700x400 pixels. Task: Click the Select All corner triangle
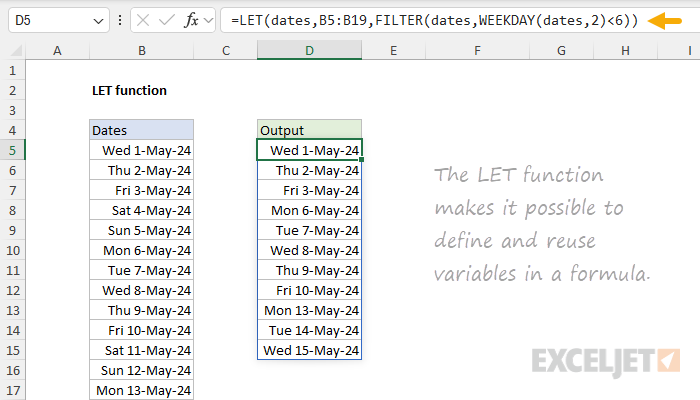tap(17, 50)
